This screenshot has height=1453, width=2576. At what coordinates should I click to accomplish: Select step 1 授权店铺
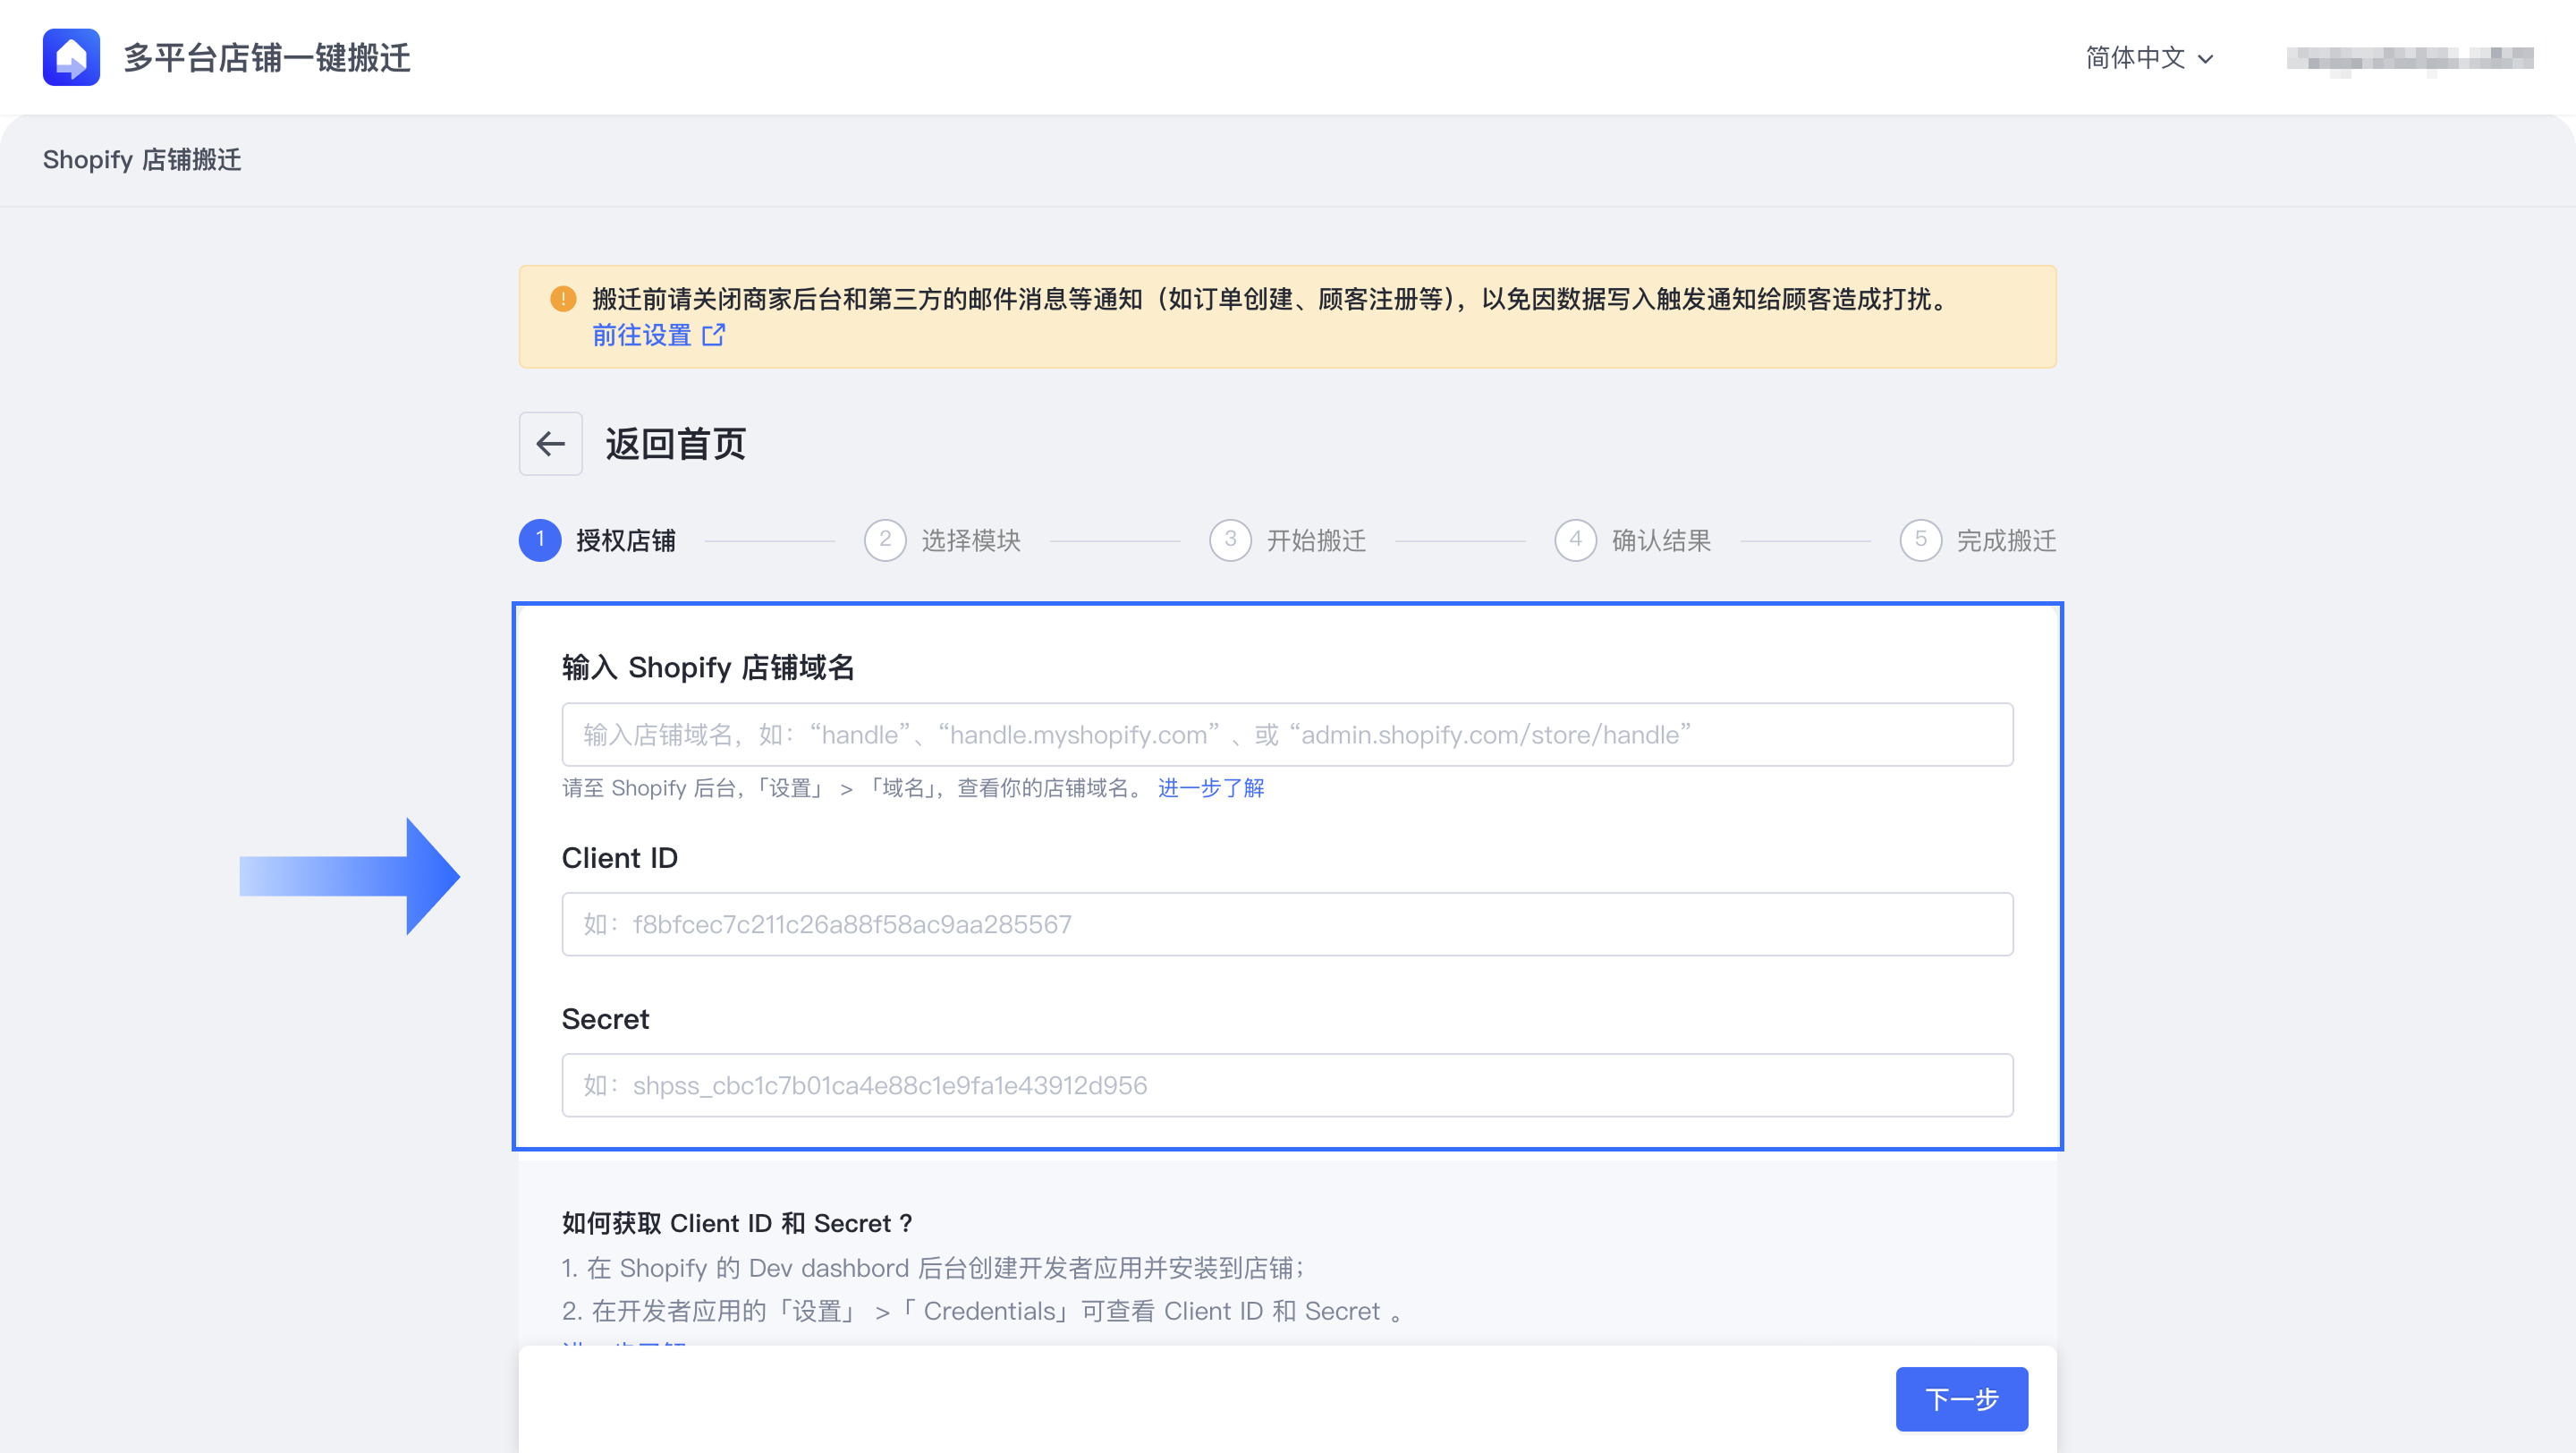598,541
